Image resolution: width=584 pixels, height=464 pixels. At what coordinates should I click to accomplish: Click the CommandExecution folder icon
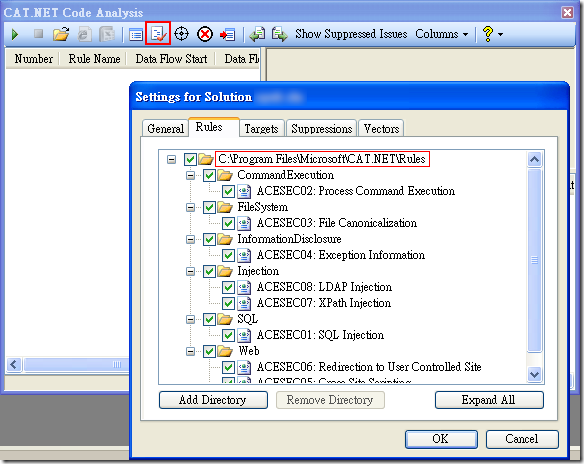(x=225, y=175)
